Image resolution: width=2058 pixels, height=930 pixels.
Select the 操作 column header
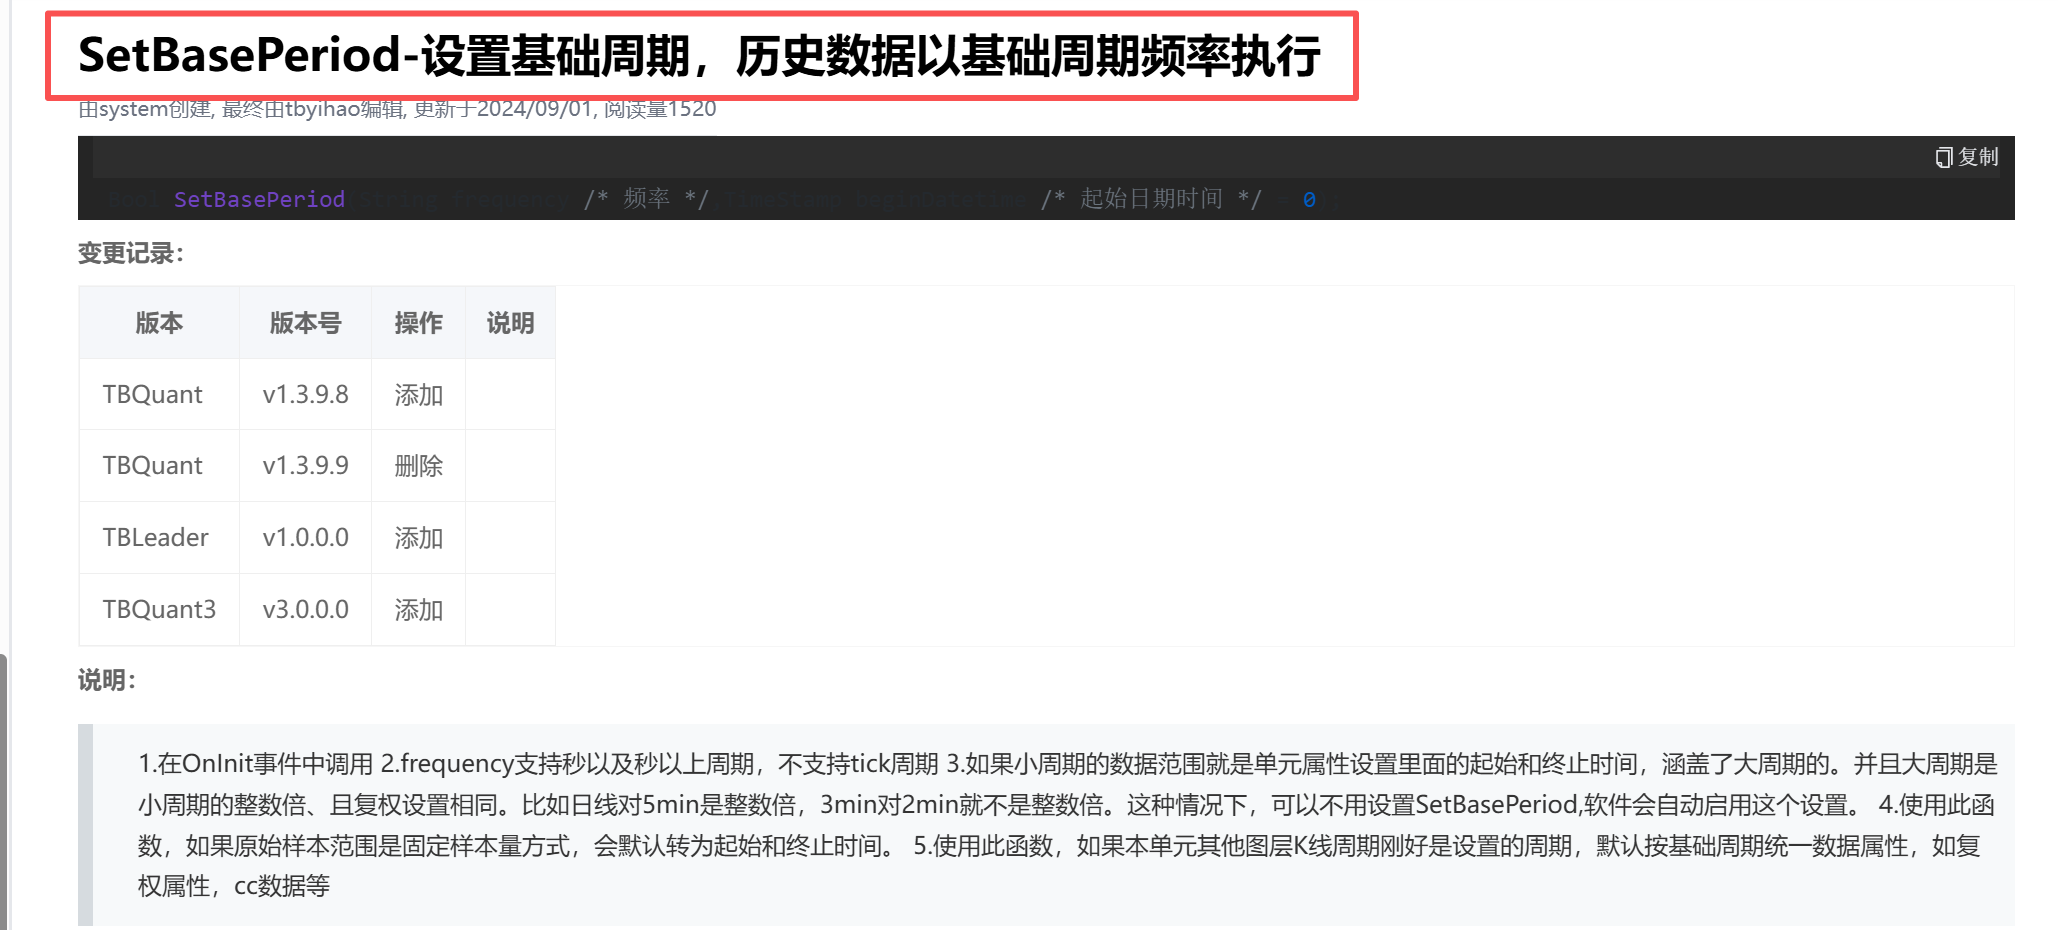(418, 323)
